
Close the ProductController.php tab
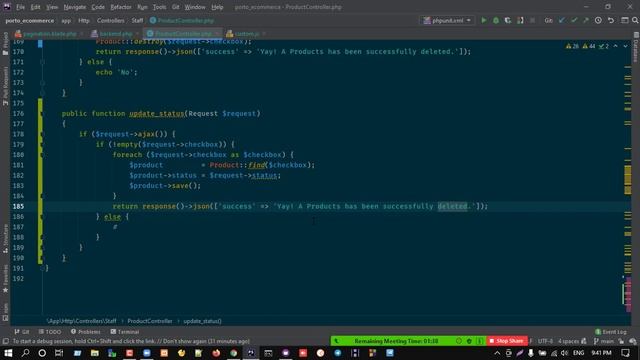coord(217,33)
